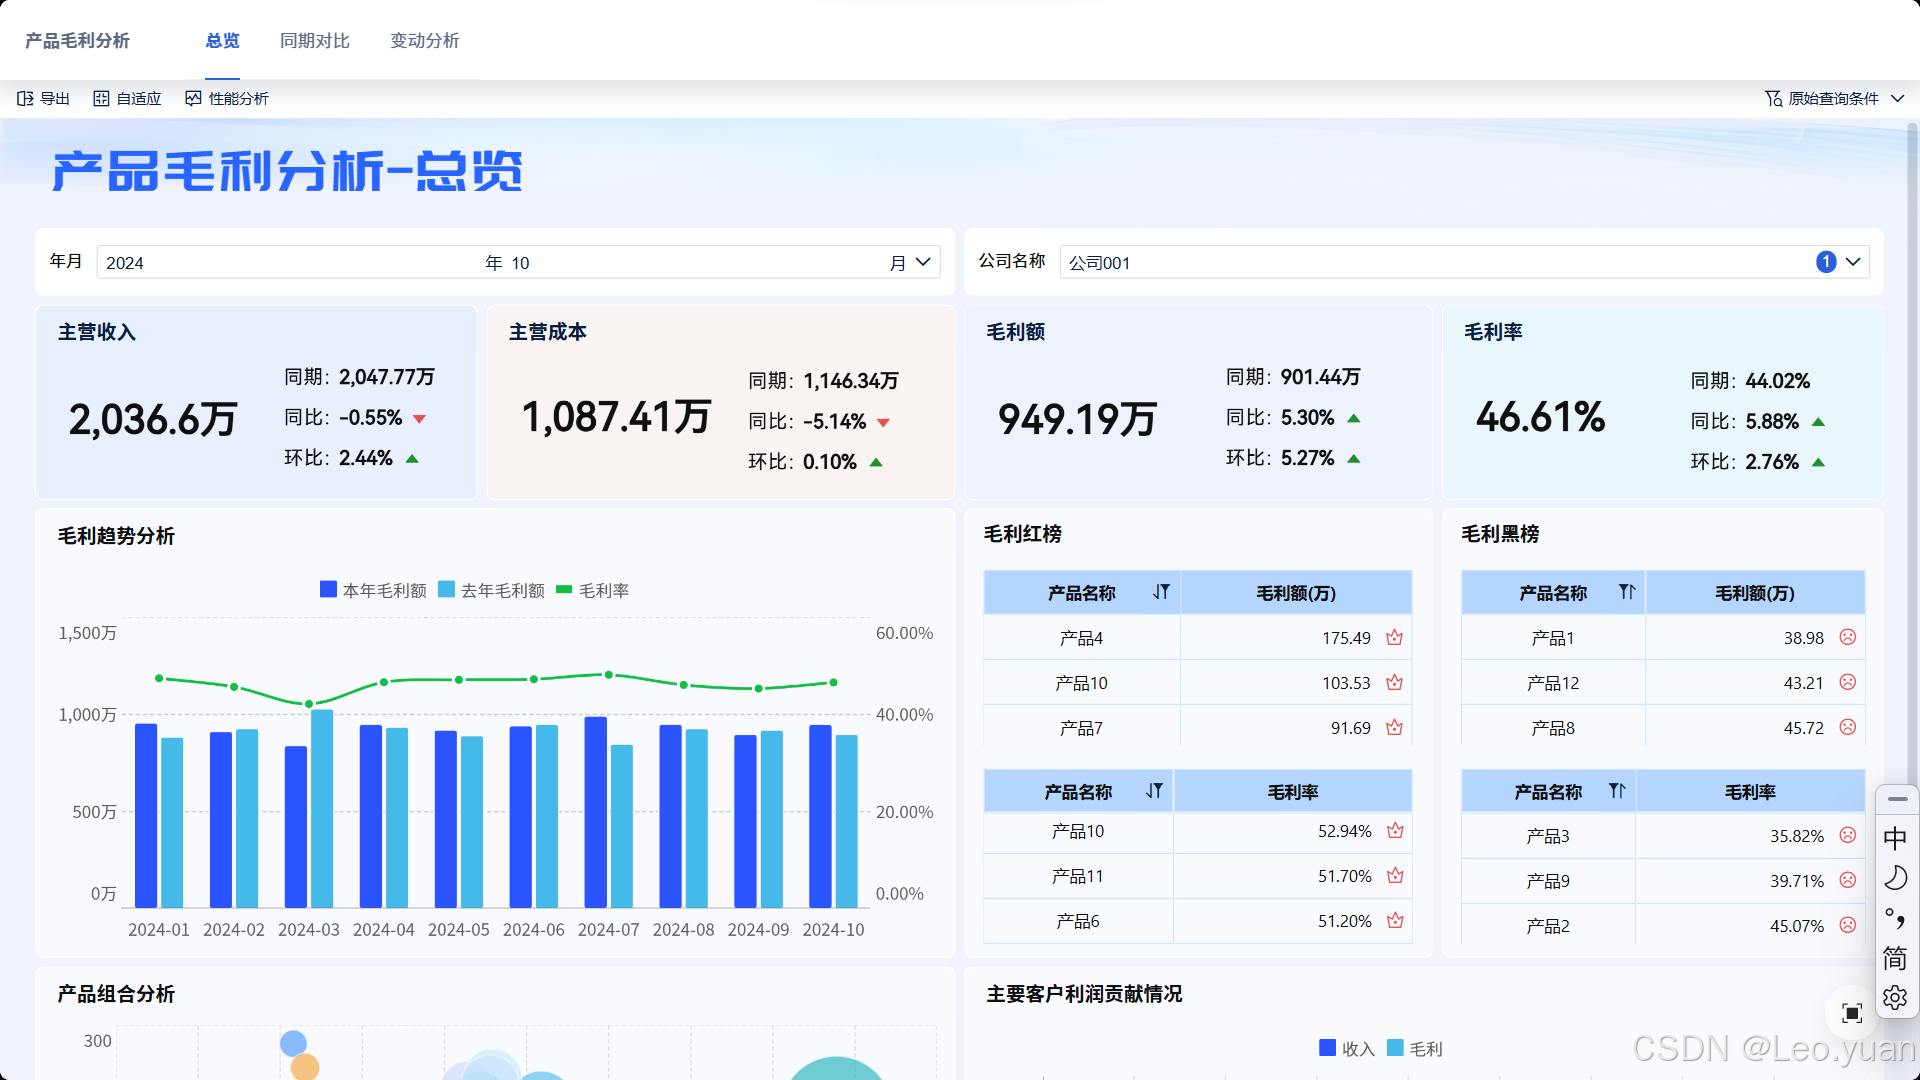Screen dimensions: 1920x1080
Task: Click the 原始查询条件 filter icon
Action: pos(1773,98)
